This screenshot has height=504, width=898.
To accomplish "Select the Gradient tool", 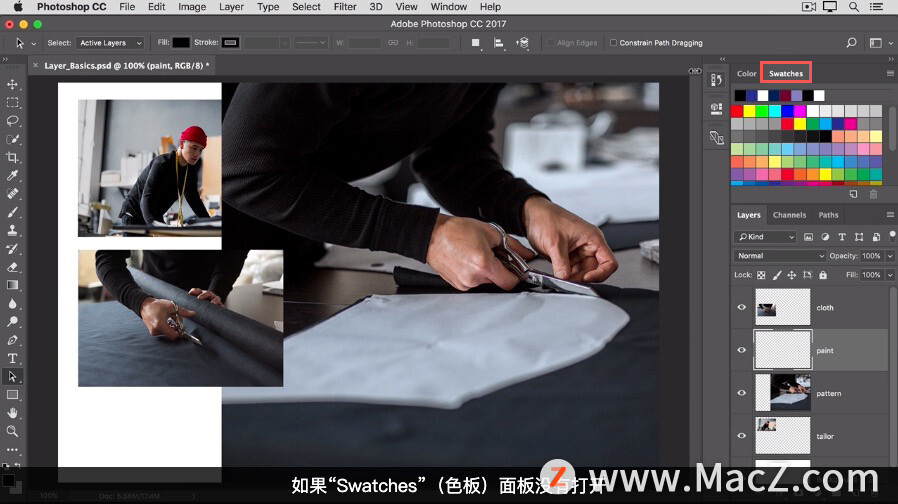I will [12, 285].
